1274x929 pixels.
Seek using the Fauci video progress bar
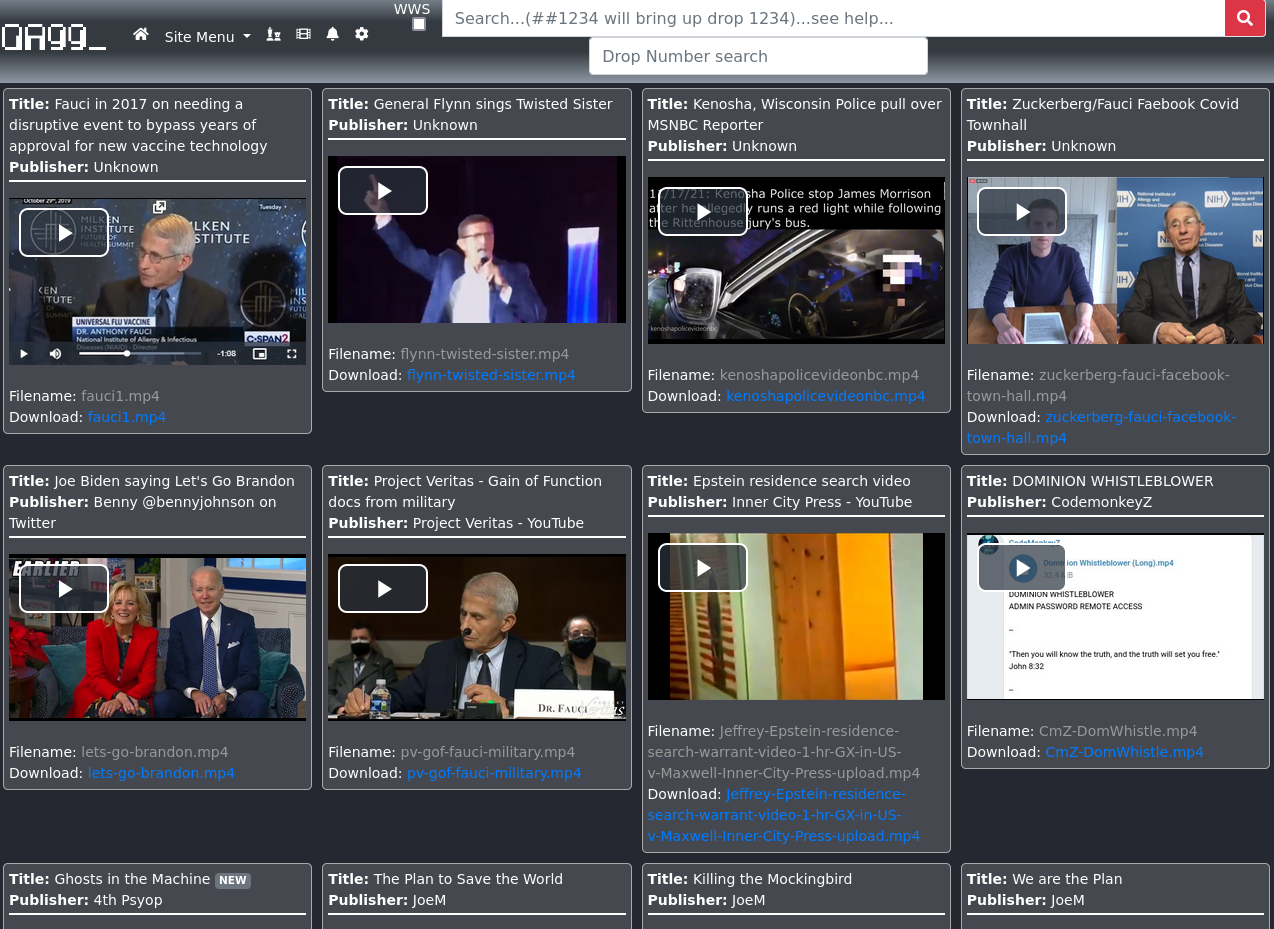click(140, 353)
